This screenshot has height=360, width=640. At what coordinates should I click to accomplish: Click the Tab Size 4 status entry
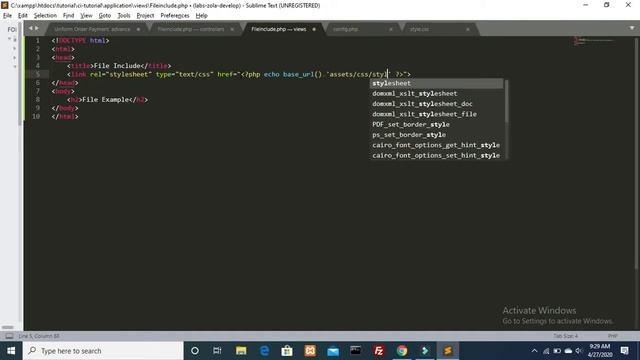pos(565,336)
